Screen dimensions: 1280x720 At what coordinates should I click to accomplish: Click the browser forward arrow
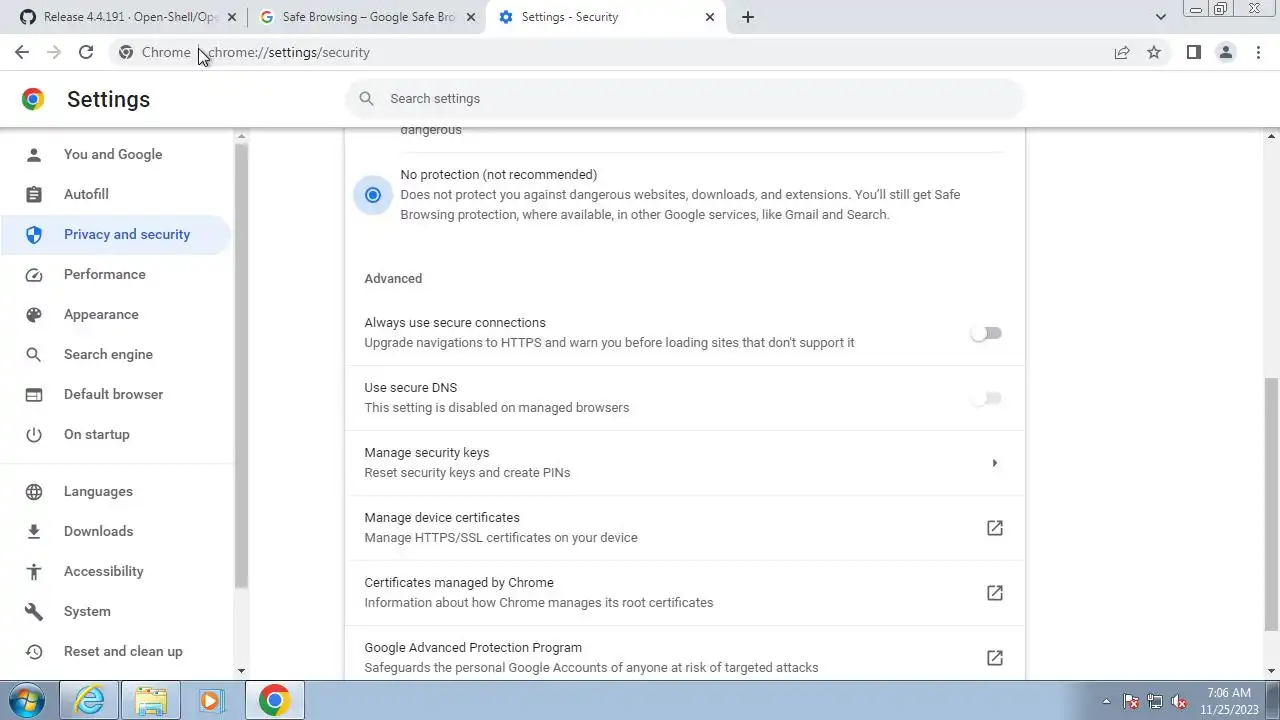point(54,52)
